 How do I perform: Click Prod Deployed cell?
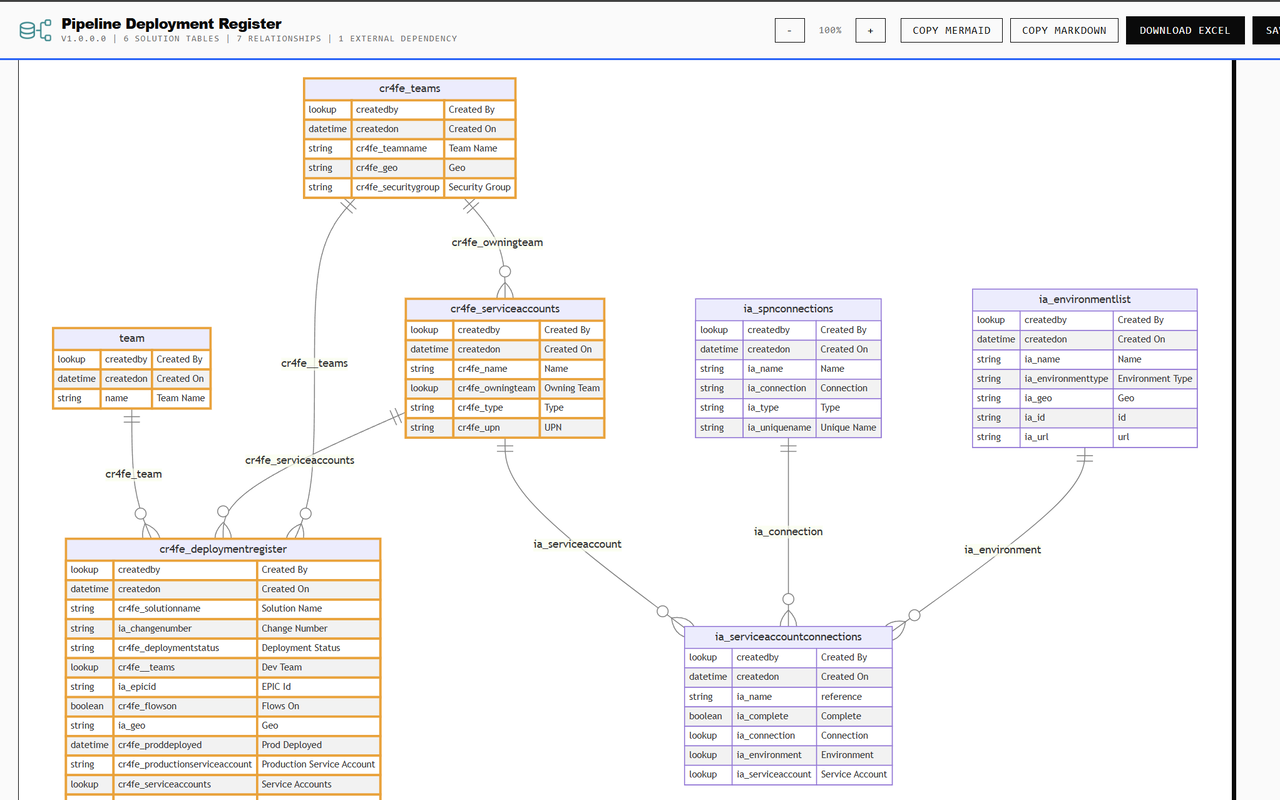[318, 745]
